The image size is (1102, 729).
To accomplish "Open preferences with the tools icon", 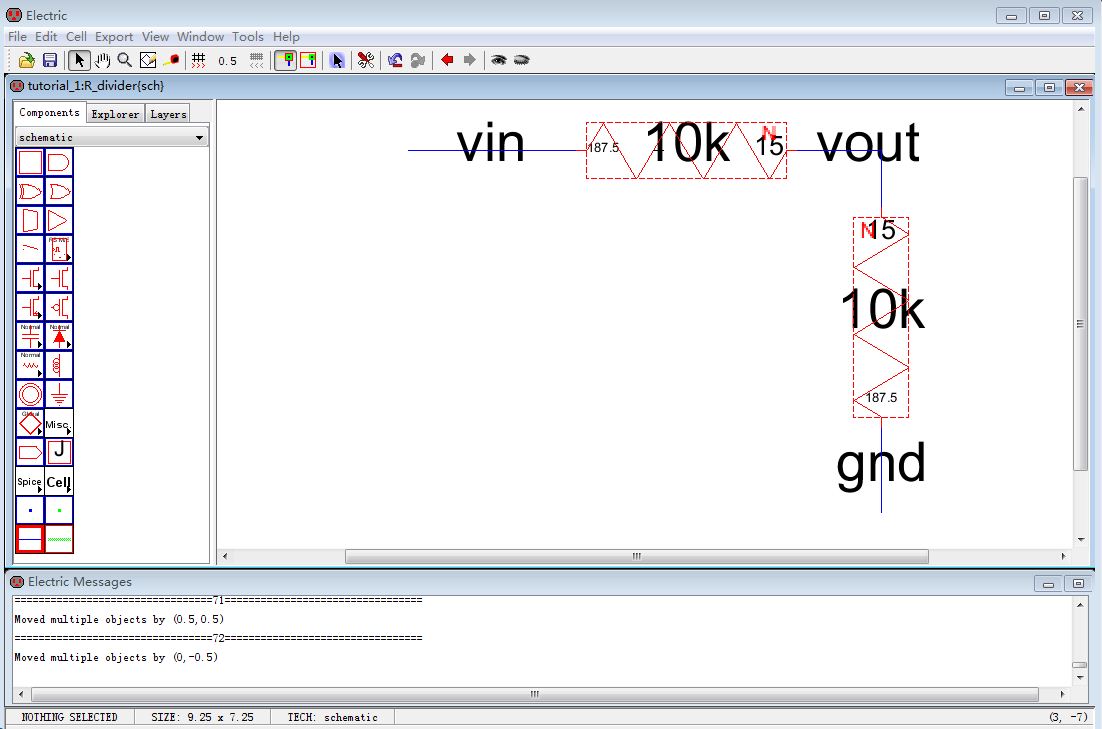I will pos(365,60).
